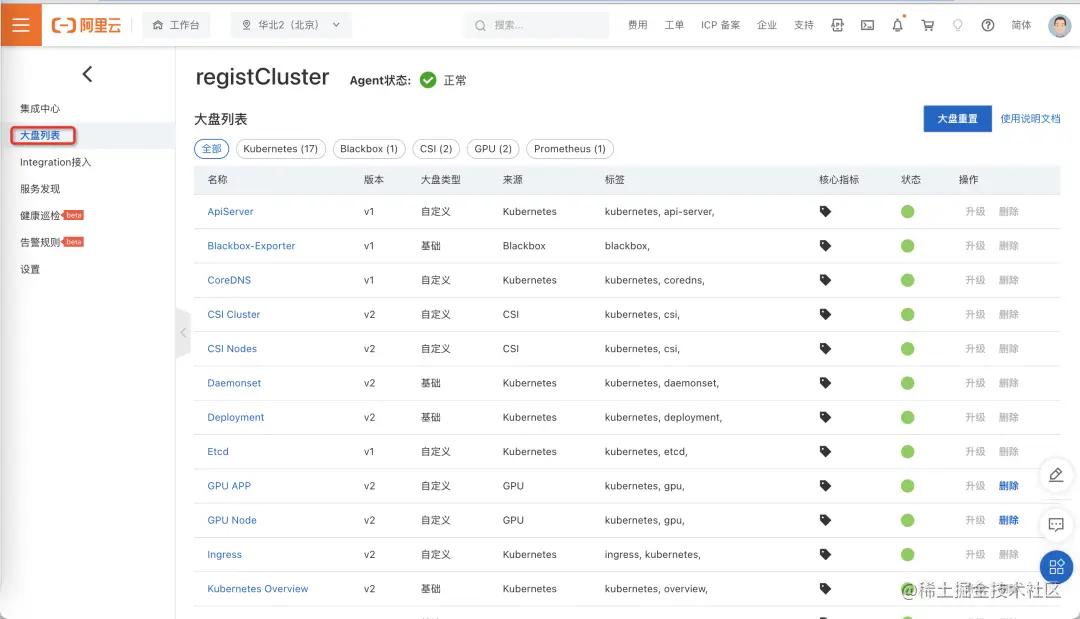Open the ApiServer dashboard link
Viewport: 1080px width, 619px height.
point(230,211)
